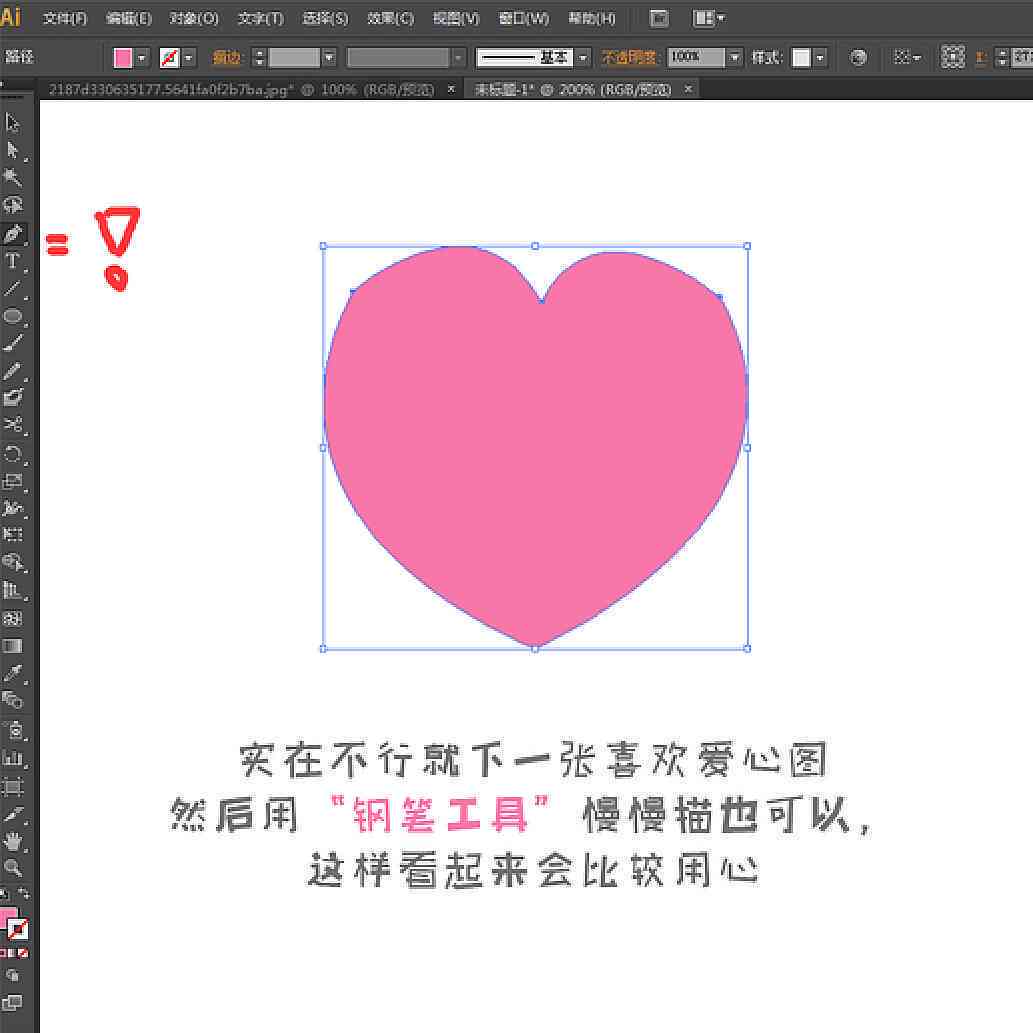
Task: Change screen mode at toolbox bottom
Action: [12, 1003]
